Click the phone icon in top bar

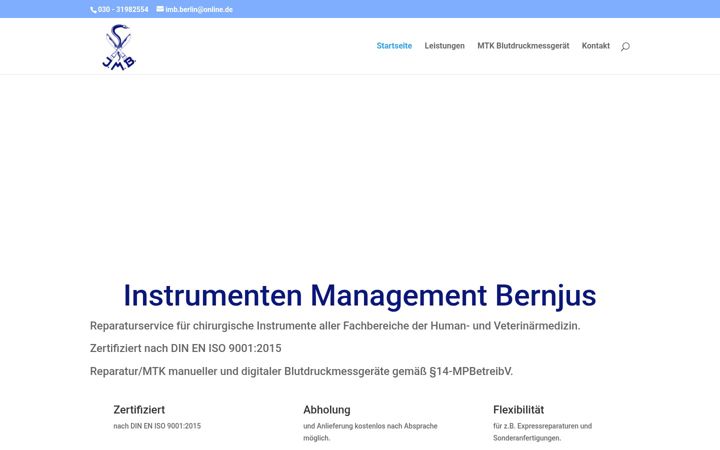(93, 10)
